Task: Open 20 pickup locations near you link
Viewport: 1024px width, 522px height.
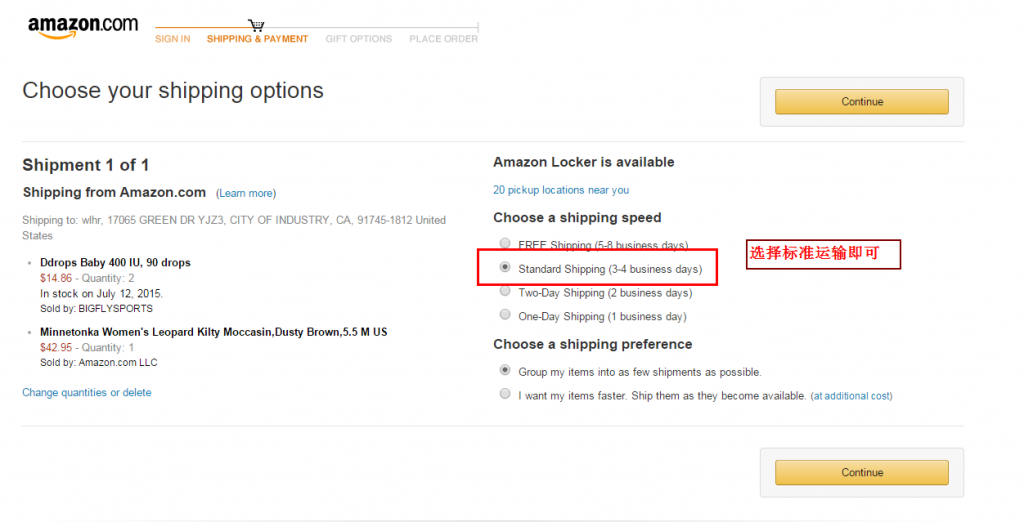Action: point(561,190)
